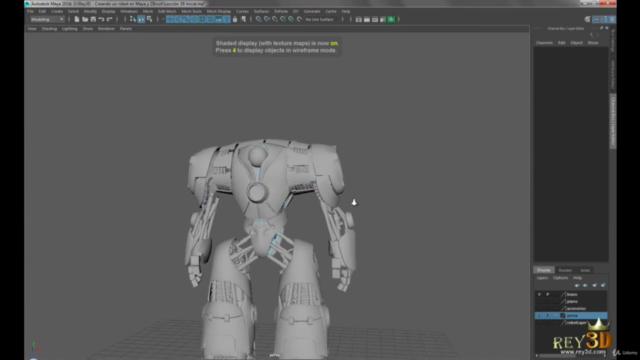Click the sidebar toggle icon left of blue buttons
Image resolution: width=640 pixels, height=360 pixels.
click(x=587, y=19)
